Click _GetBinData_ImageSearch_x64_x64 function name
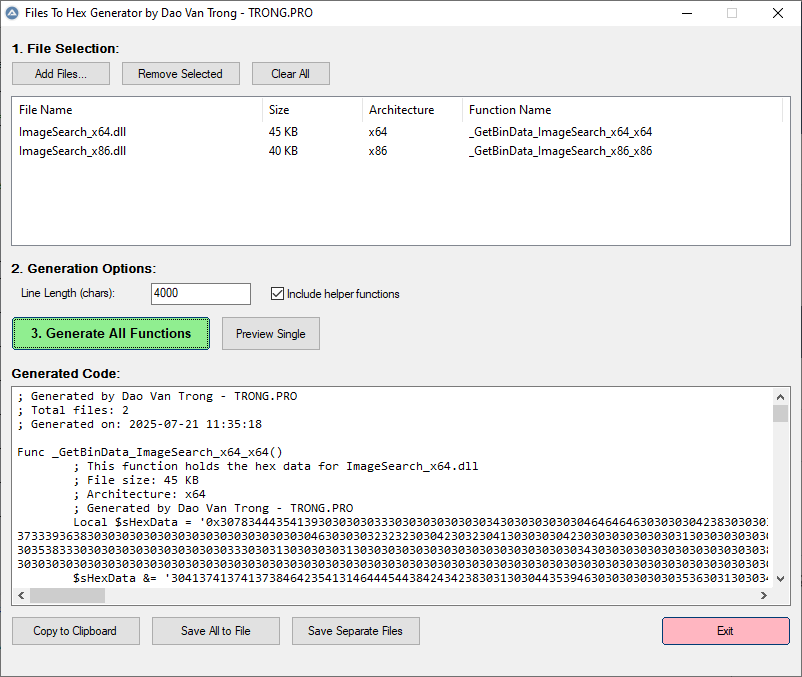 click(x=561, y=132)
